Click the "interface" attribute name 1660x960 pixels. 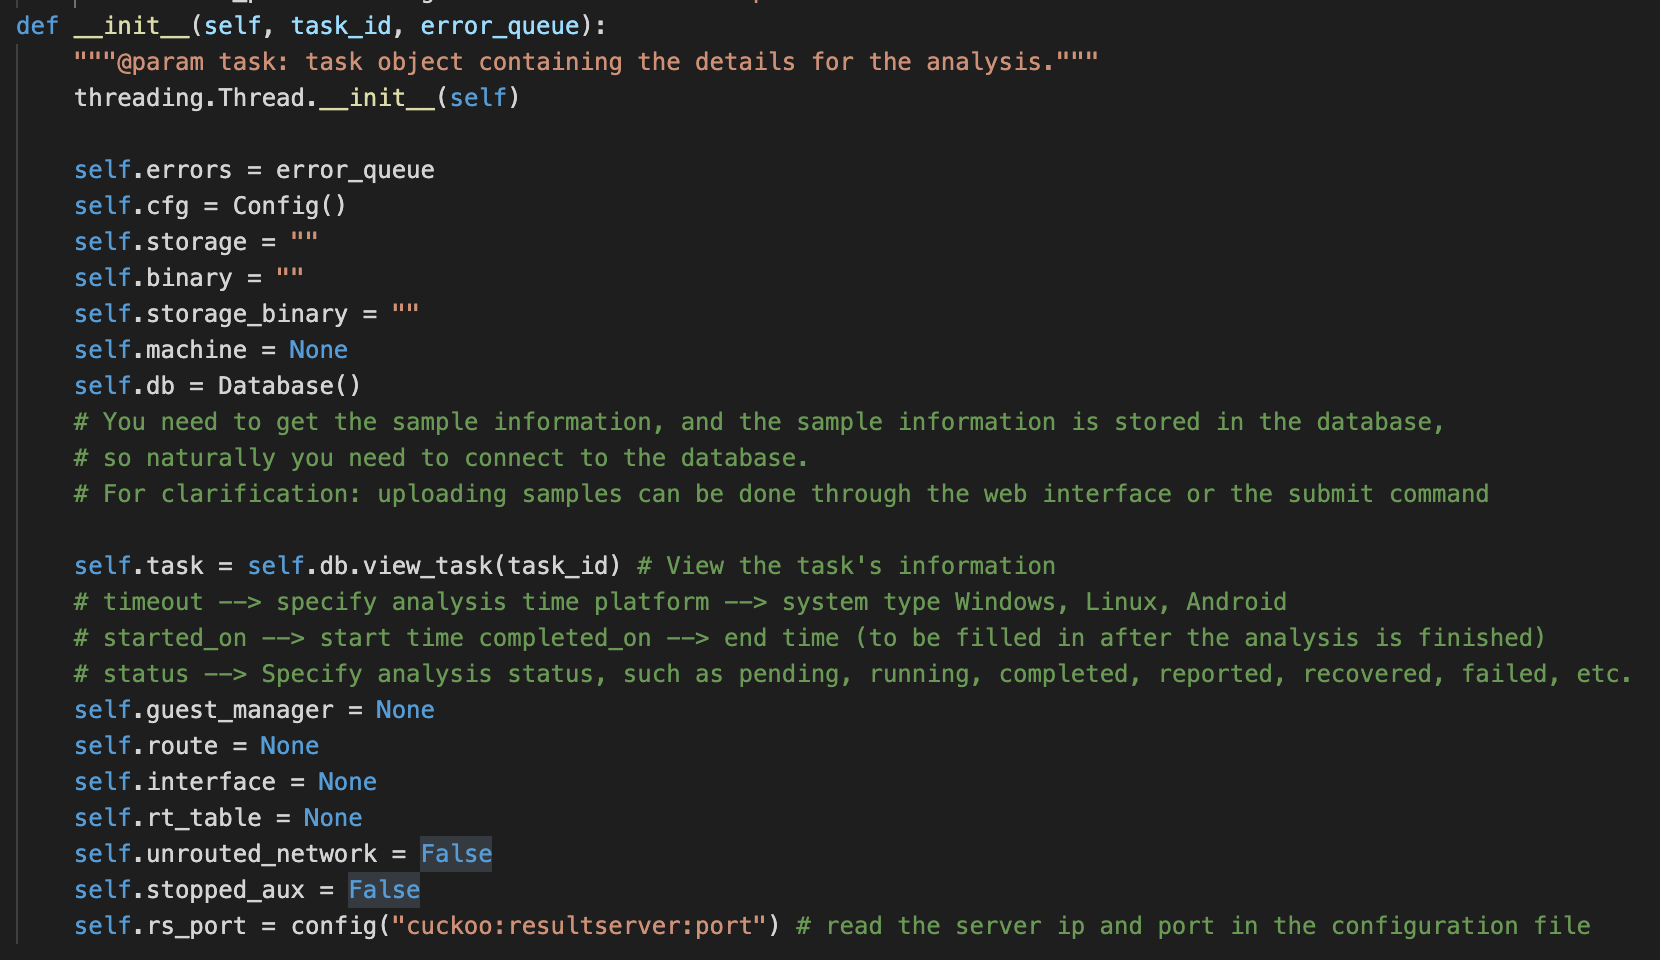211,782
